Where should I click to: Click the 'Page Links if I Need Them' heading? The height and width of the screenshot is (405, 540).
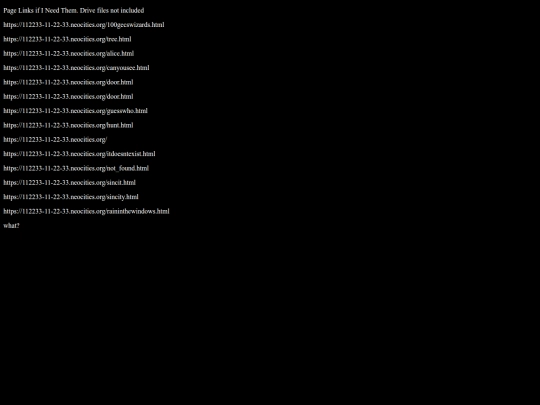[x=40, y=11]
